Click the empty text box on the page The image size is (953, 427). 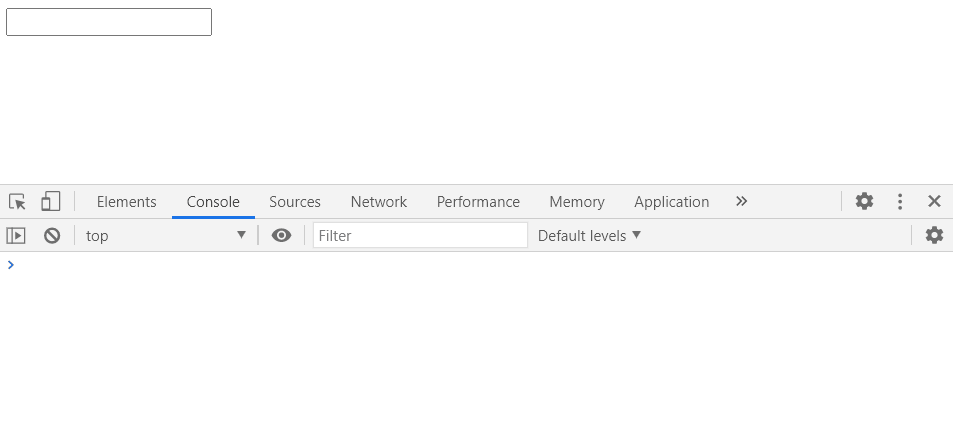109,22
